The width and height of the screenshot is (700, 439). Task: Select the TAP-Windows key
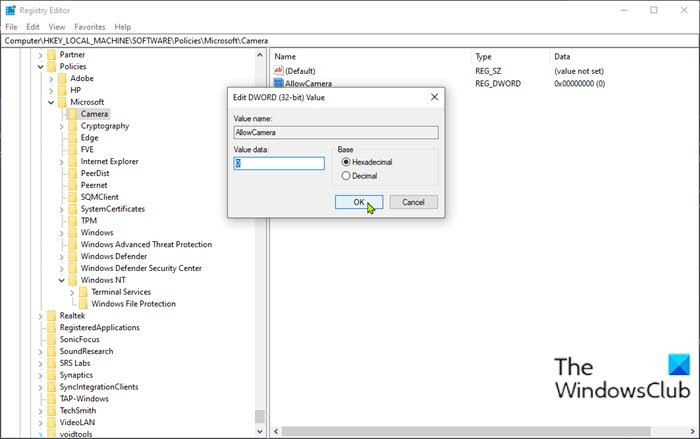click(x=84, y=398)
